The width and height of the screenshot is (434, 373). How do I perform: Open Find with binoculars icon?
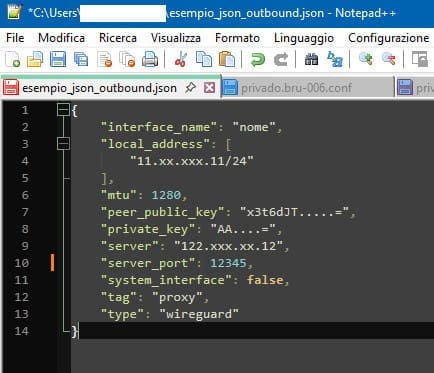click(311, 60)
